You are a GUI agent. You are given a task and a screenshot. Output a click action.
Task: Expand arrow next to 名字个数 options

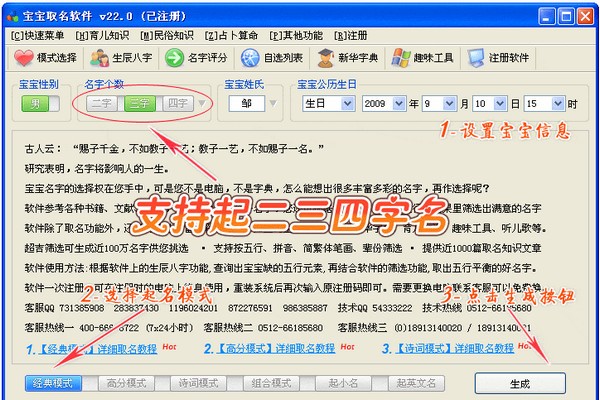pyautogui.click(x=202, y=103)
